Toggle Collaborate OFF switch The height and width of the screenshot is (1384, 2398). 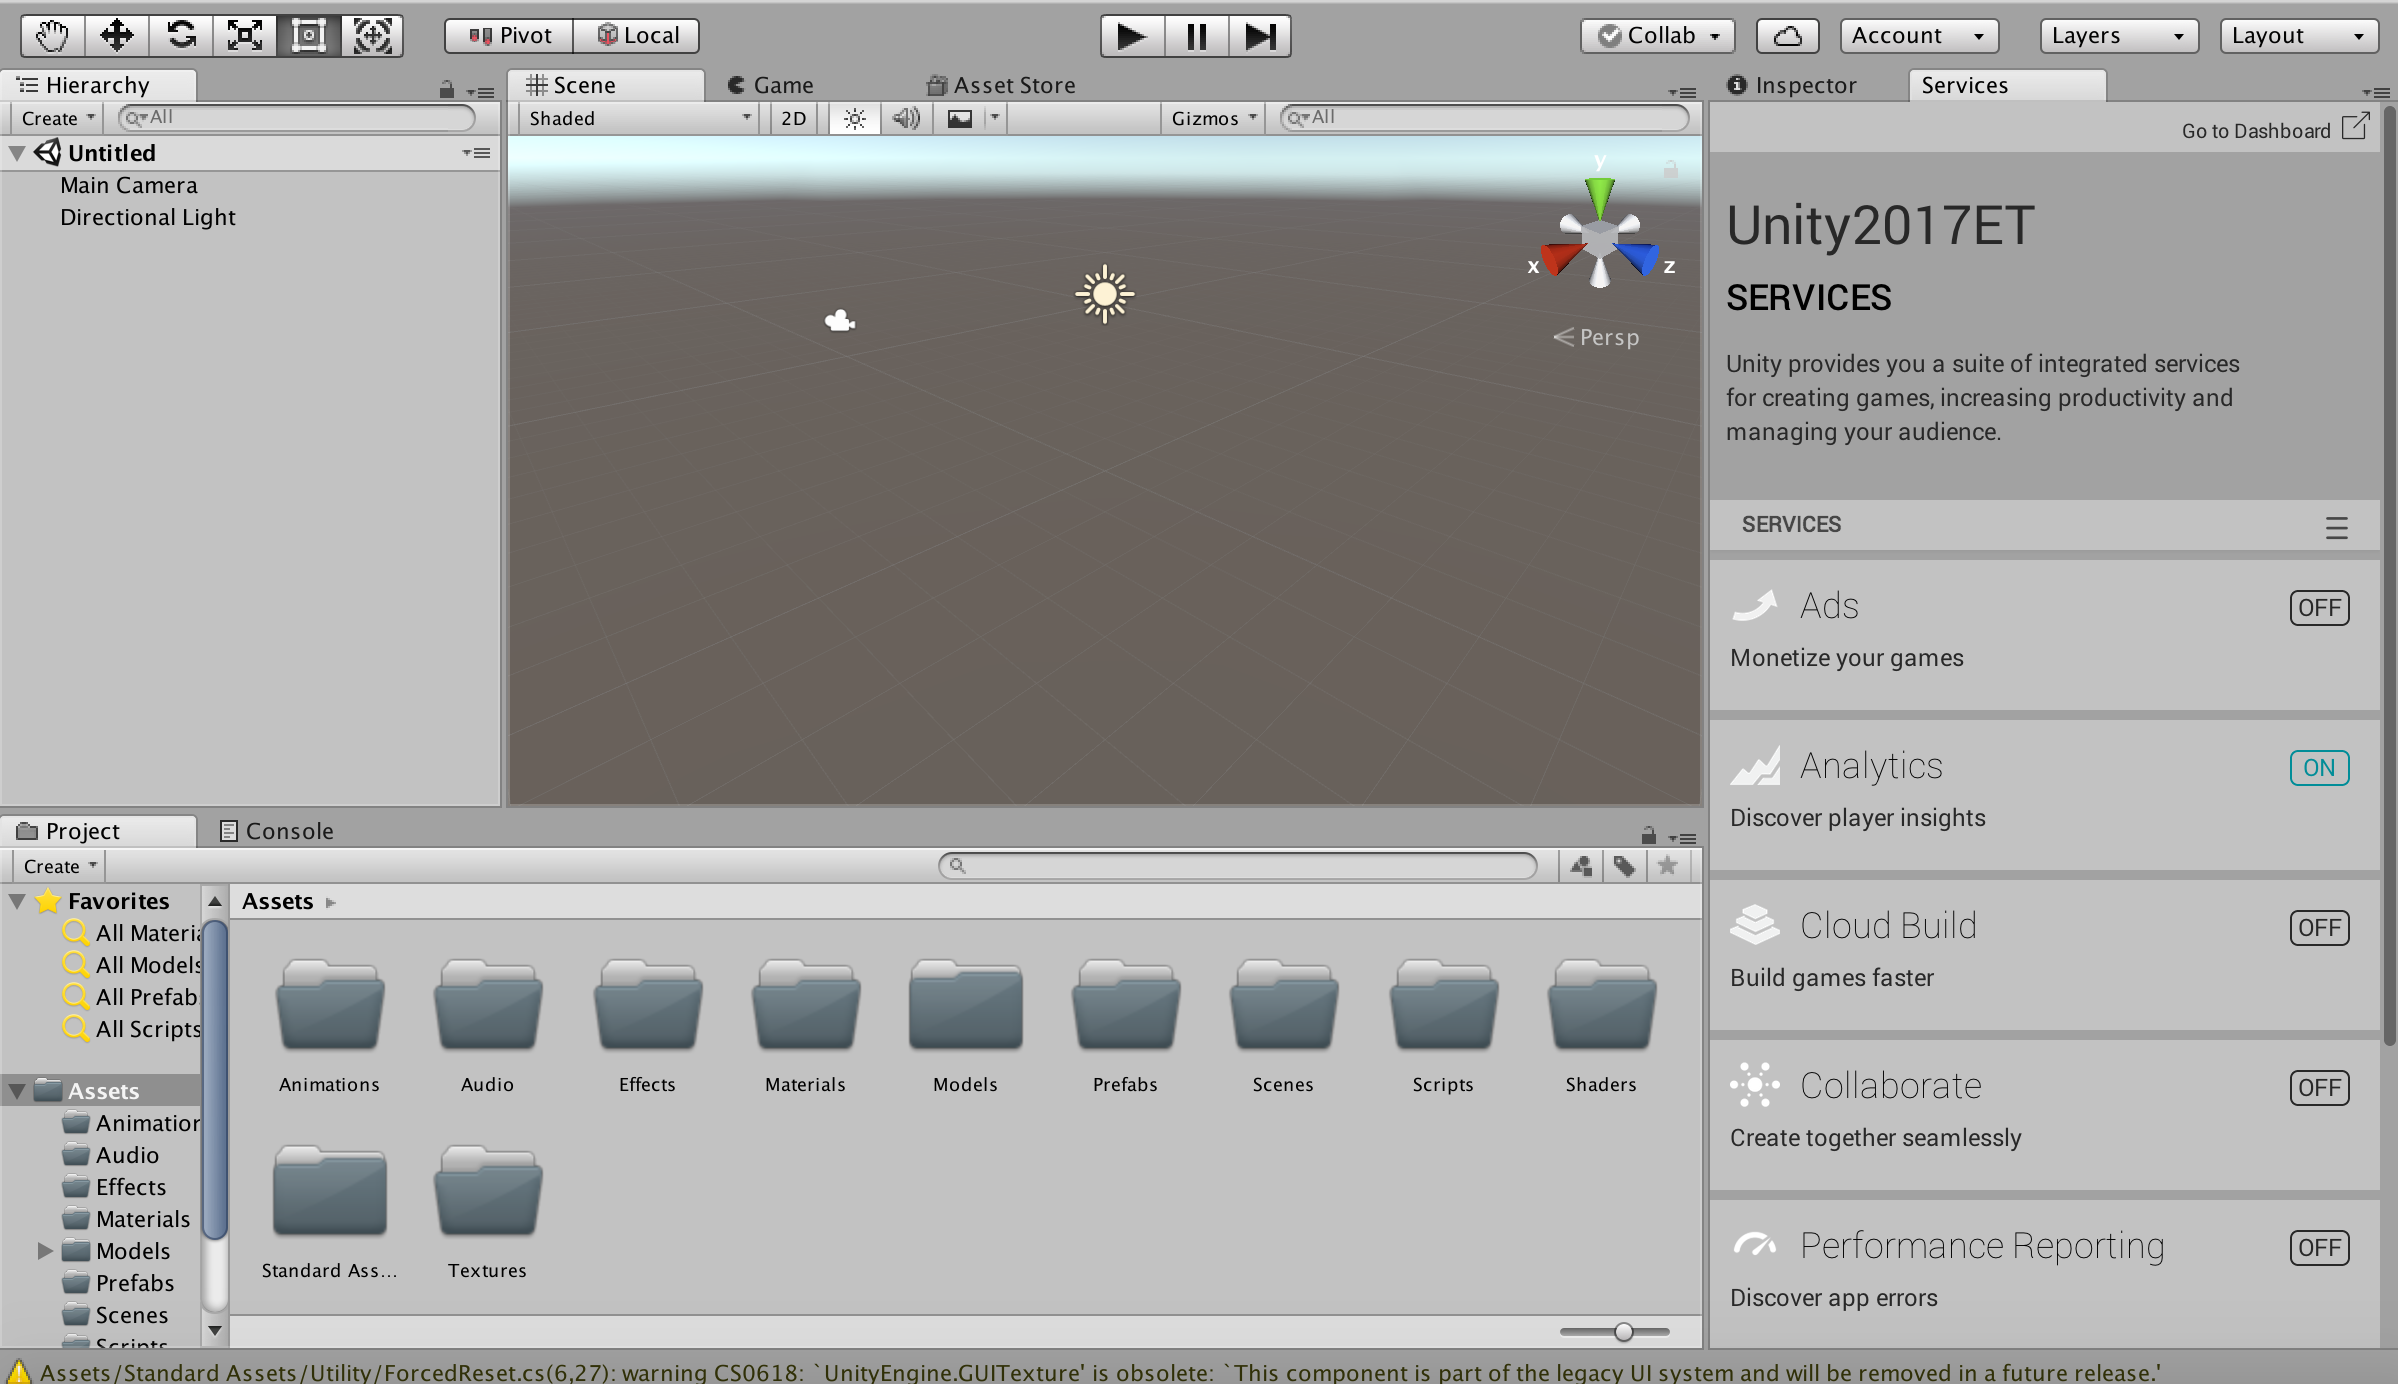2319,1088
